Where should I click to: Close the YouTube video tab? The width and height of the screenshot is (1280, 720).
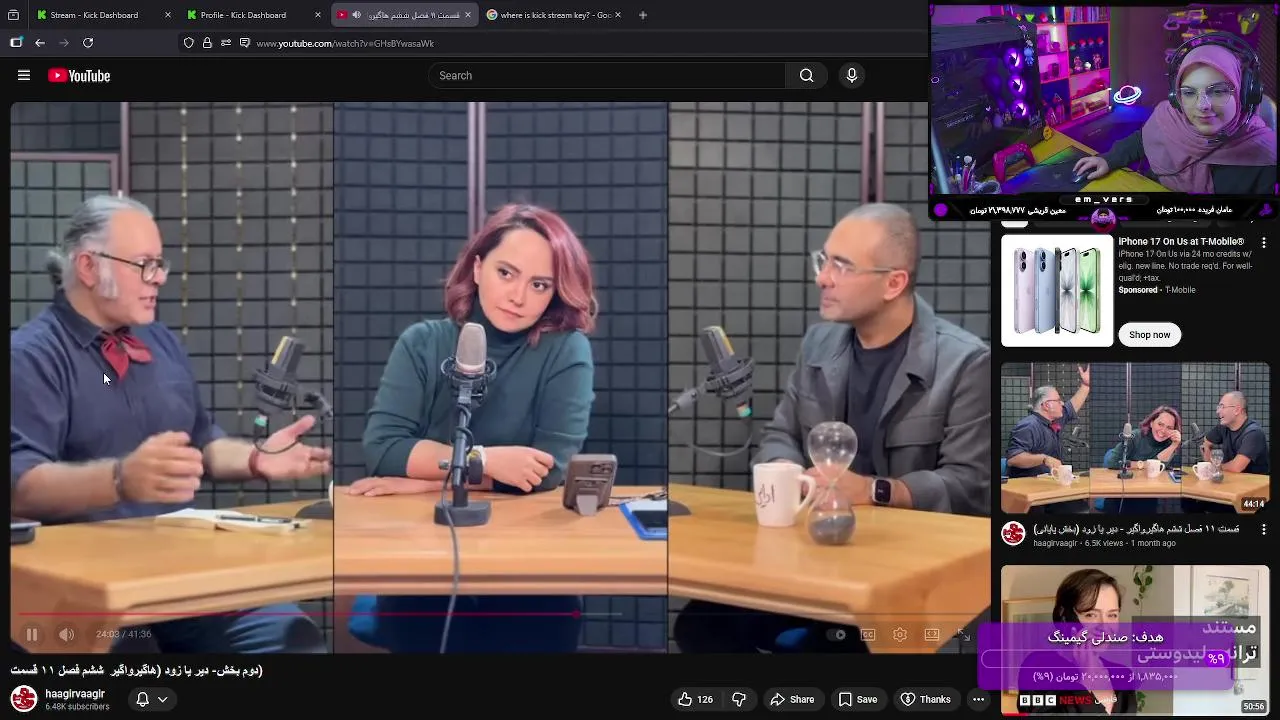[468, 15]
